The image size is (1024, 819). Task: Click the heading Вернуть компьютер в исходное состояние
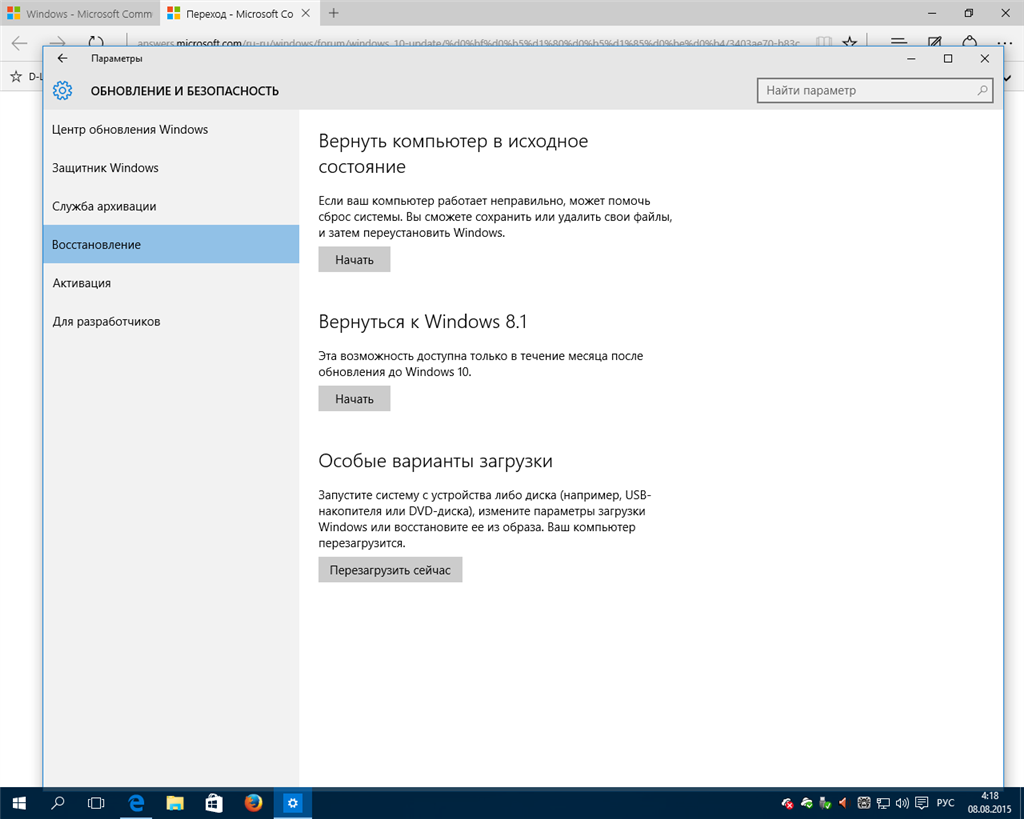point(453,153)
